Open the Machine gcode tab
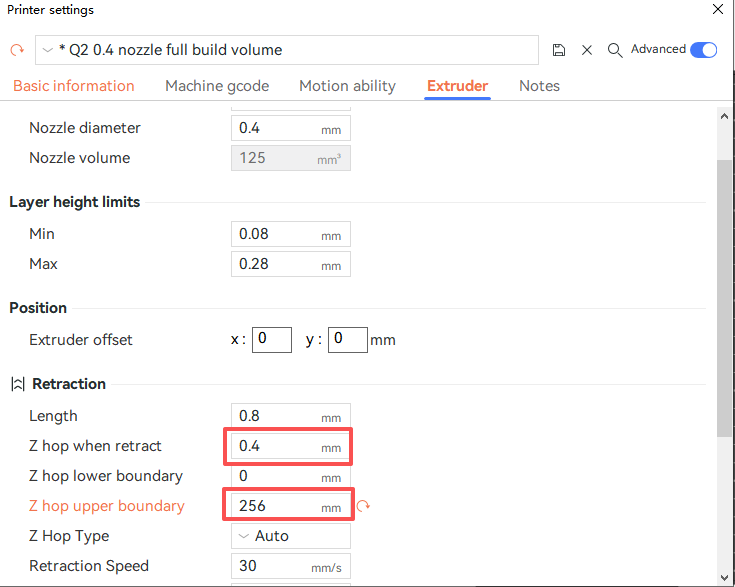Image resolution: width=735 pixels, height=587 pixels. 217,86
